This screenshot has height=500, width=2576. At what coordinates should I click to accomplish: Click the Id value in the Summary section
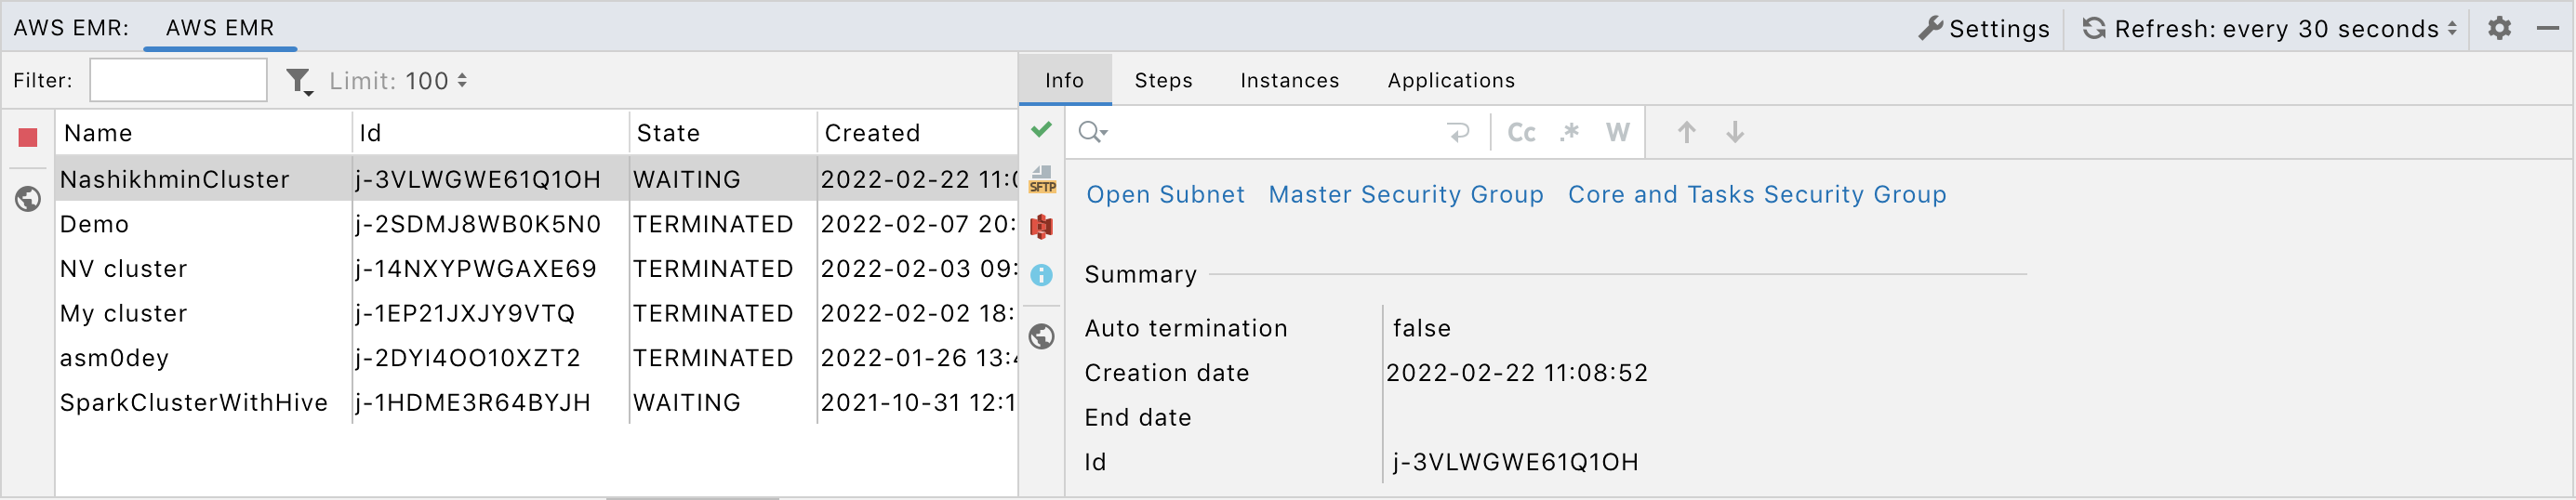[x=1515, y=462]
